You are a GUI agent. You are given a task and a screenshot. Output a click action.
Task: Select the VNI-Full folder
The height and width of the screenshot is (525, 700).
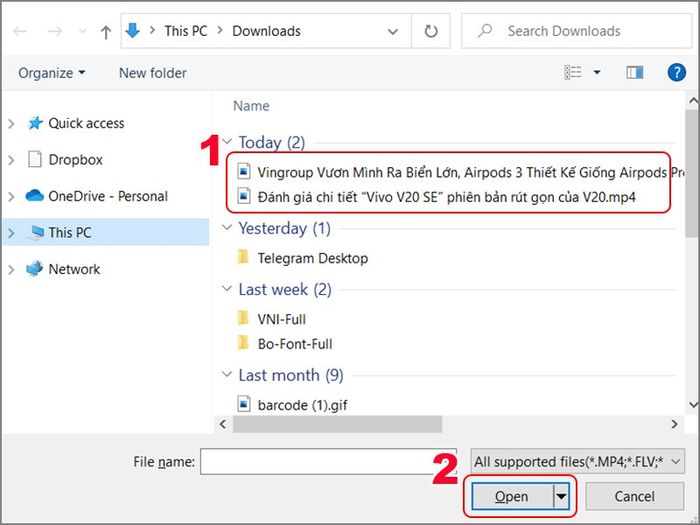[x=282, y=319]
